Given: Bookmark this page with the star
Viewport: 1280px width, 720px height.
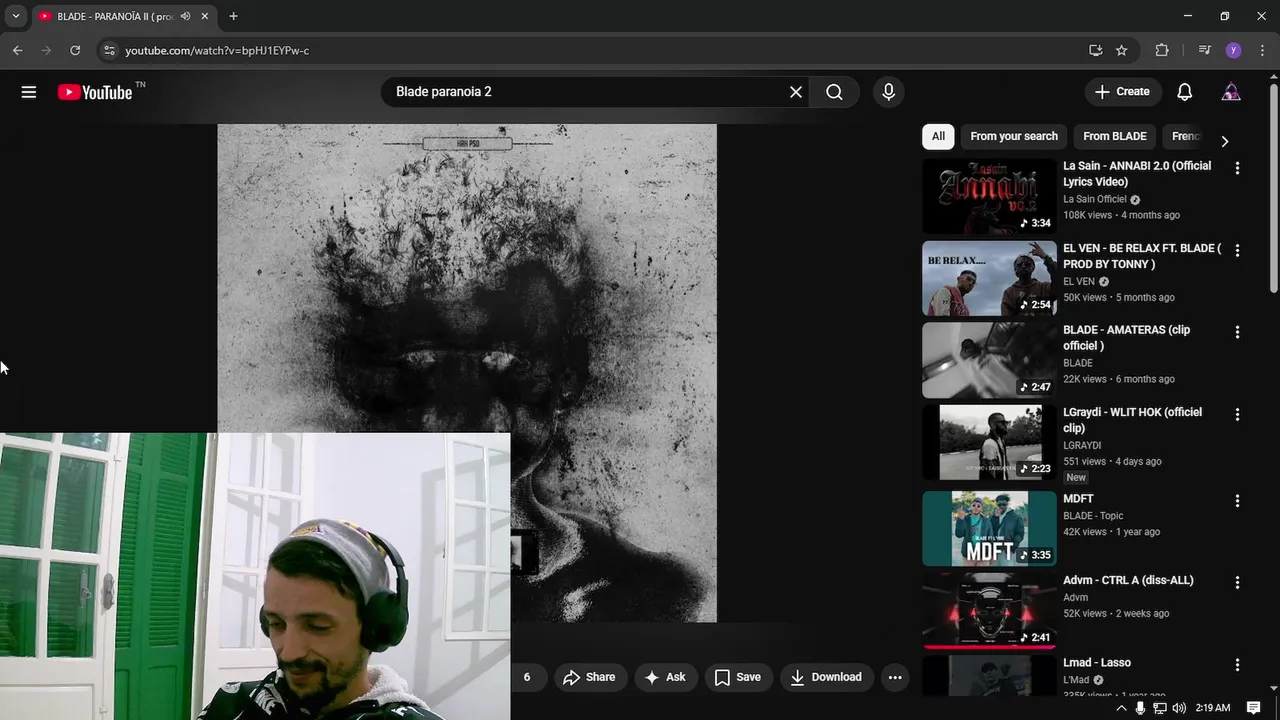Looking at the screenshot, I should coord(1122,50).
